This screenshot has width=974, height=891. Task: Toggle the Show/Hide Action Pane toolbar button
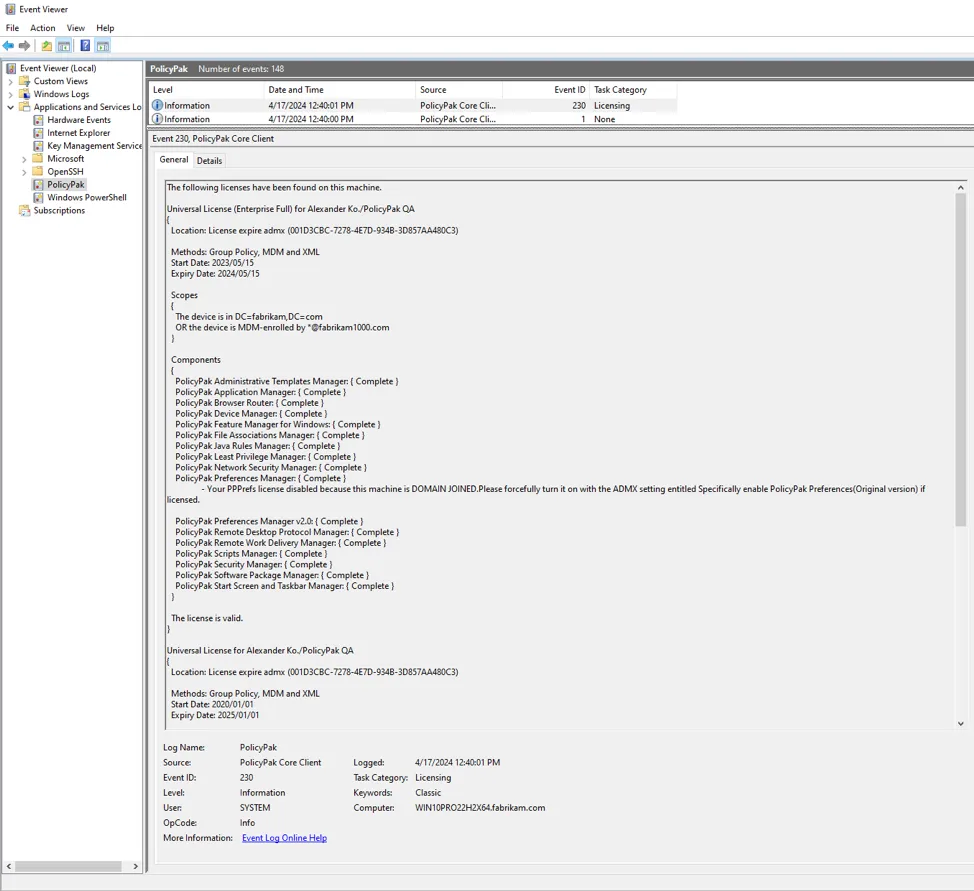point(103,46)
